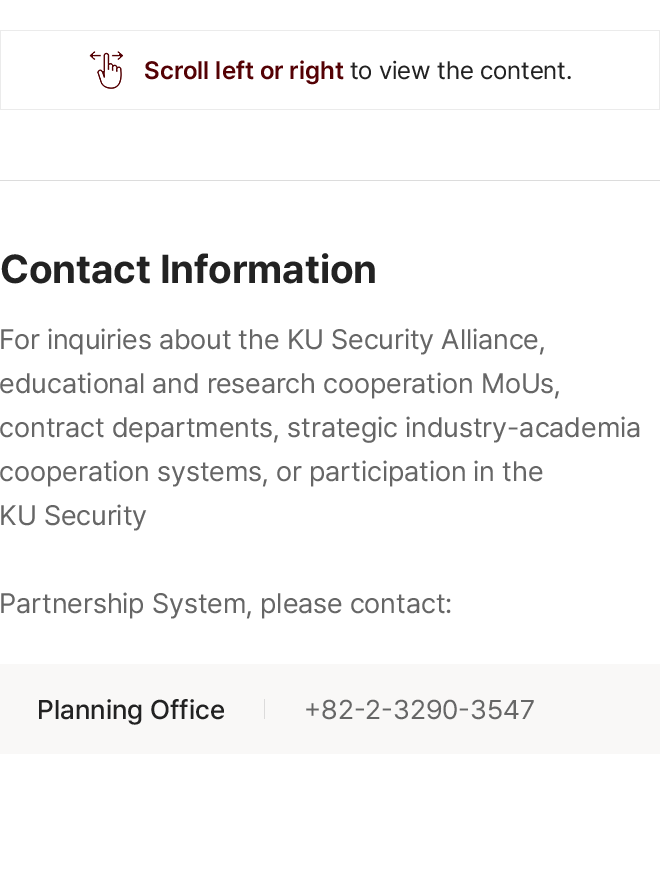This screenshot has height=883, width=660.
Task: Click the "Contact Information" heading
Action: (x=188, y=270)
